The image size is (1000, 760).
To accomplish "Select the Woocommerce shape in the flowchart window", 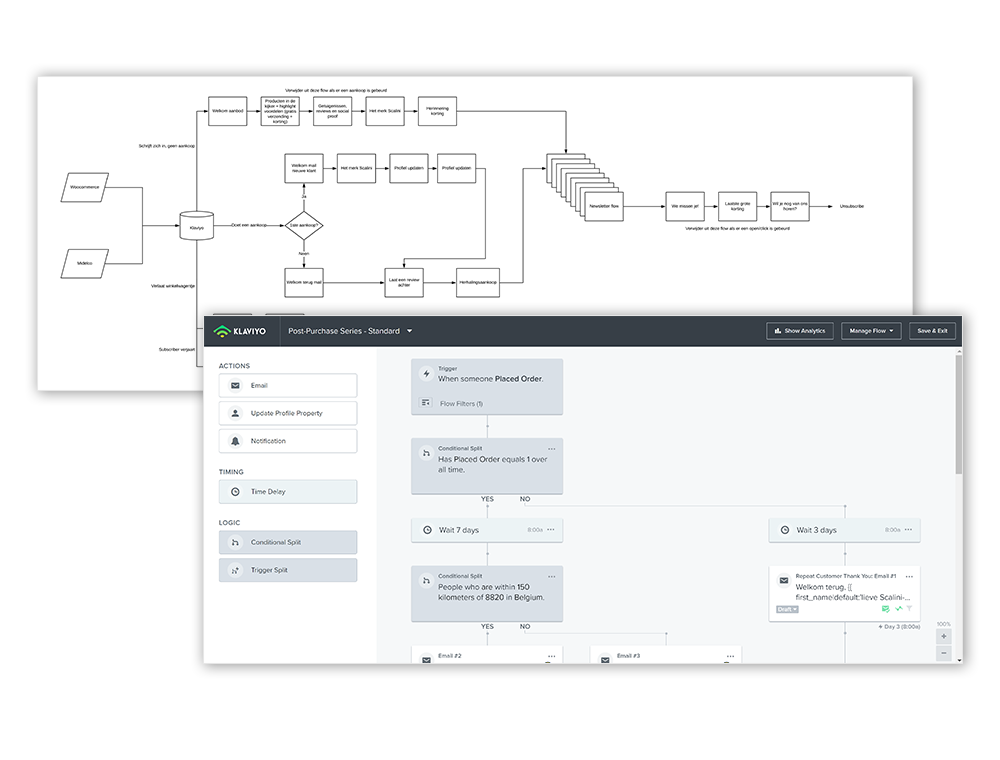I will point(85,187).
